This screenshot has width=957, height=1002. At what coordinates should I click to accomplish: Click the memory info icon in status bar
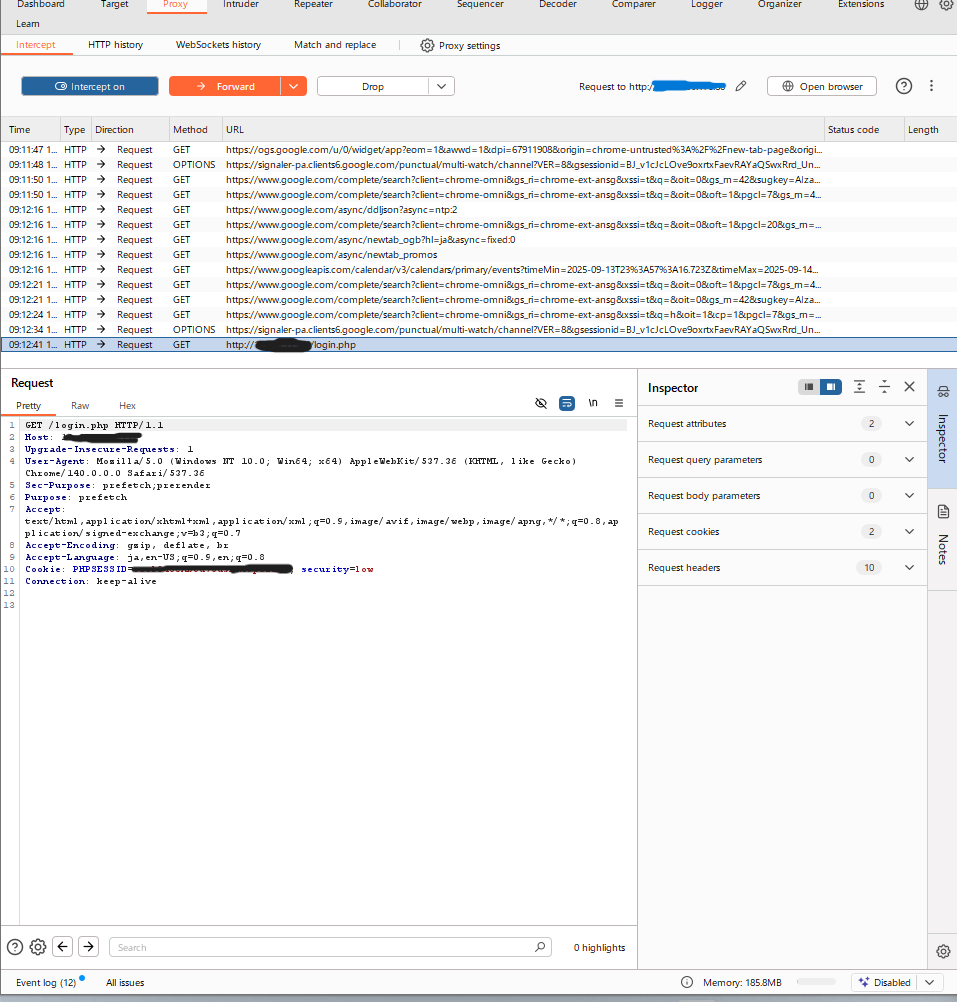(687, 982)
